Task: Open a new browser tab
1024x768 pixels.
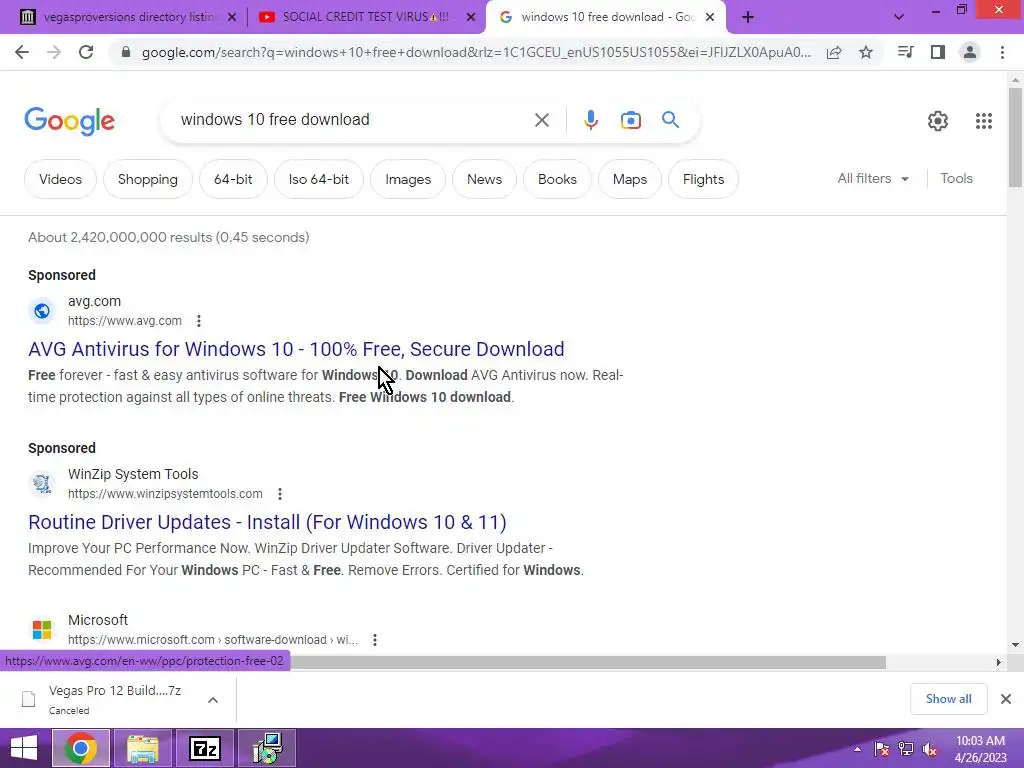Action: point(748,17)
